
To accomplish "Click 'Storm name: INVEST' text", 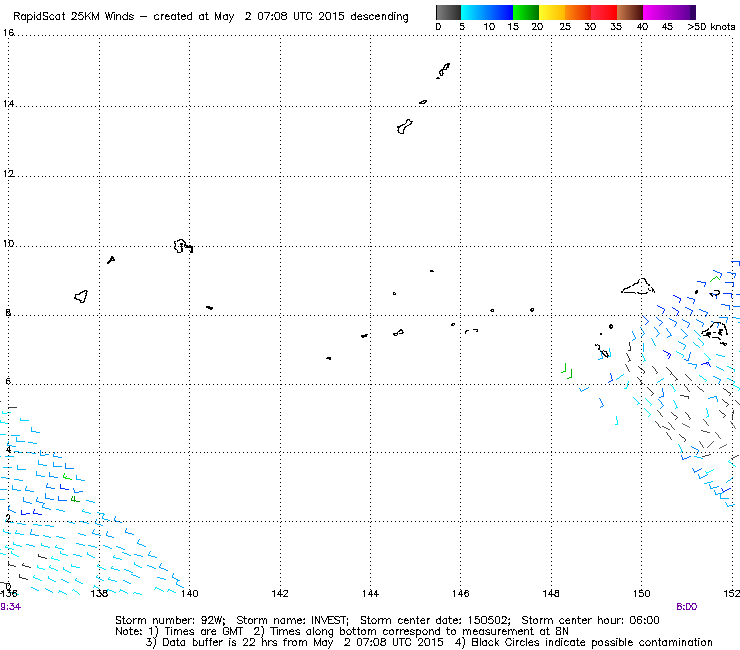I will (292, 620).
